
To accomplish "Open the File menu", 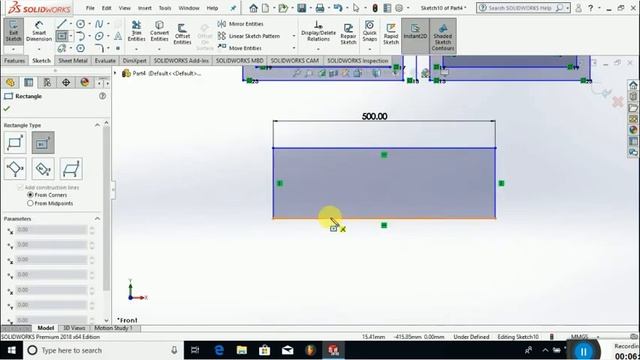I will (x=90, y=8).
